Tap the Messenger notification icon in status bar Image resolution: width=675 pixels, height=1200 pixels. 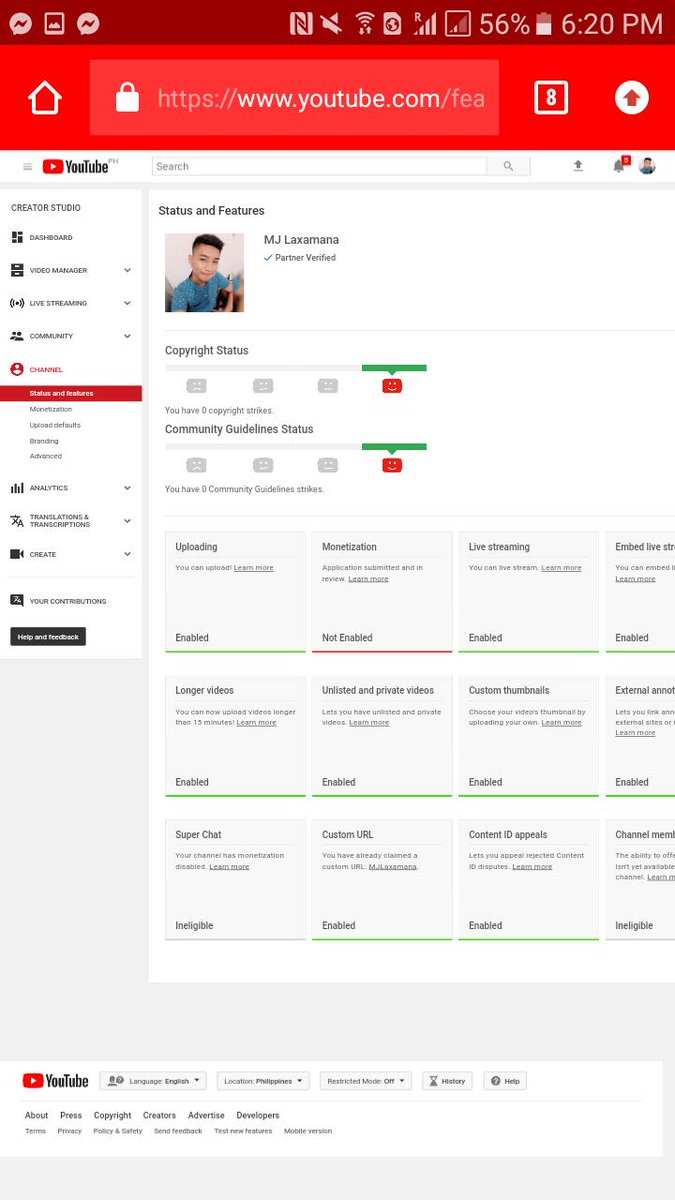18,23
